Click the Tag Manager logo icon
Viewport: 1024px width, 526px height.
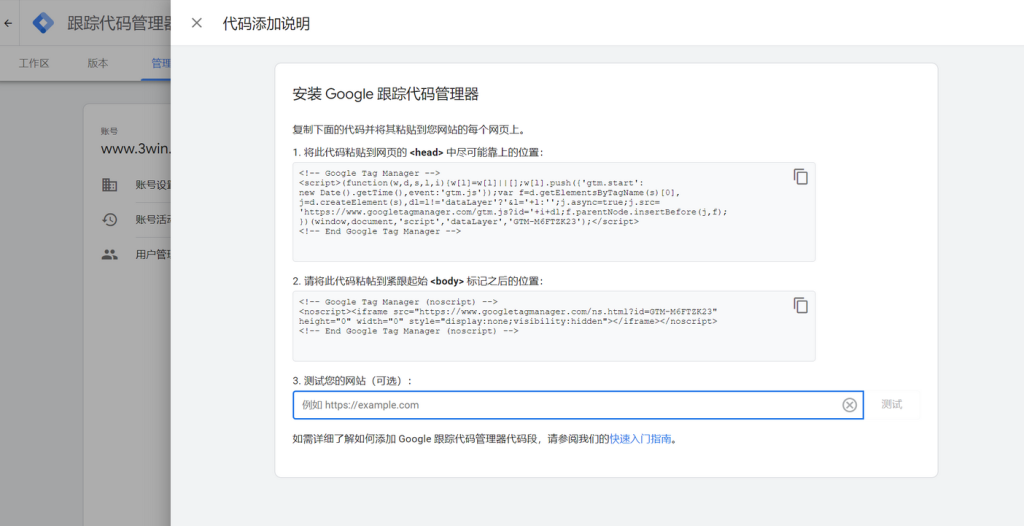pyautogui.click(x=43, y=23)
